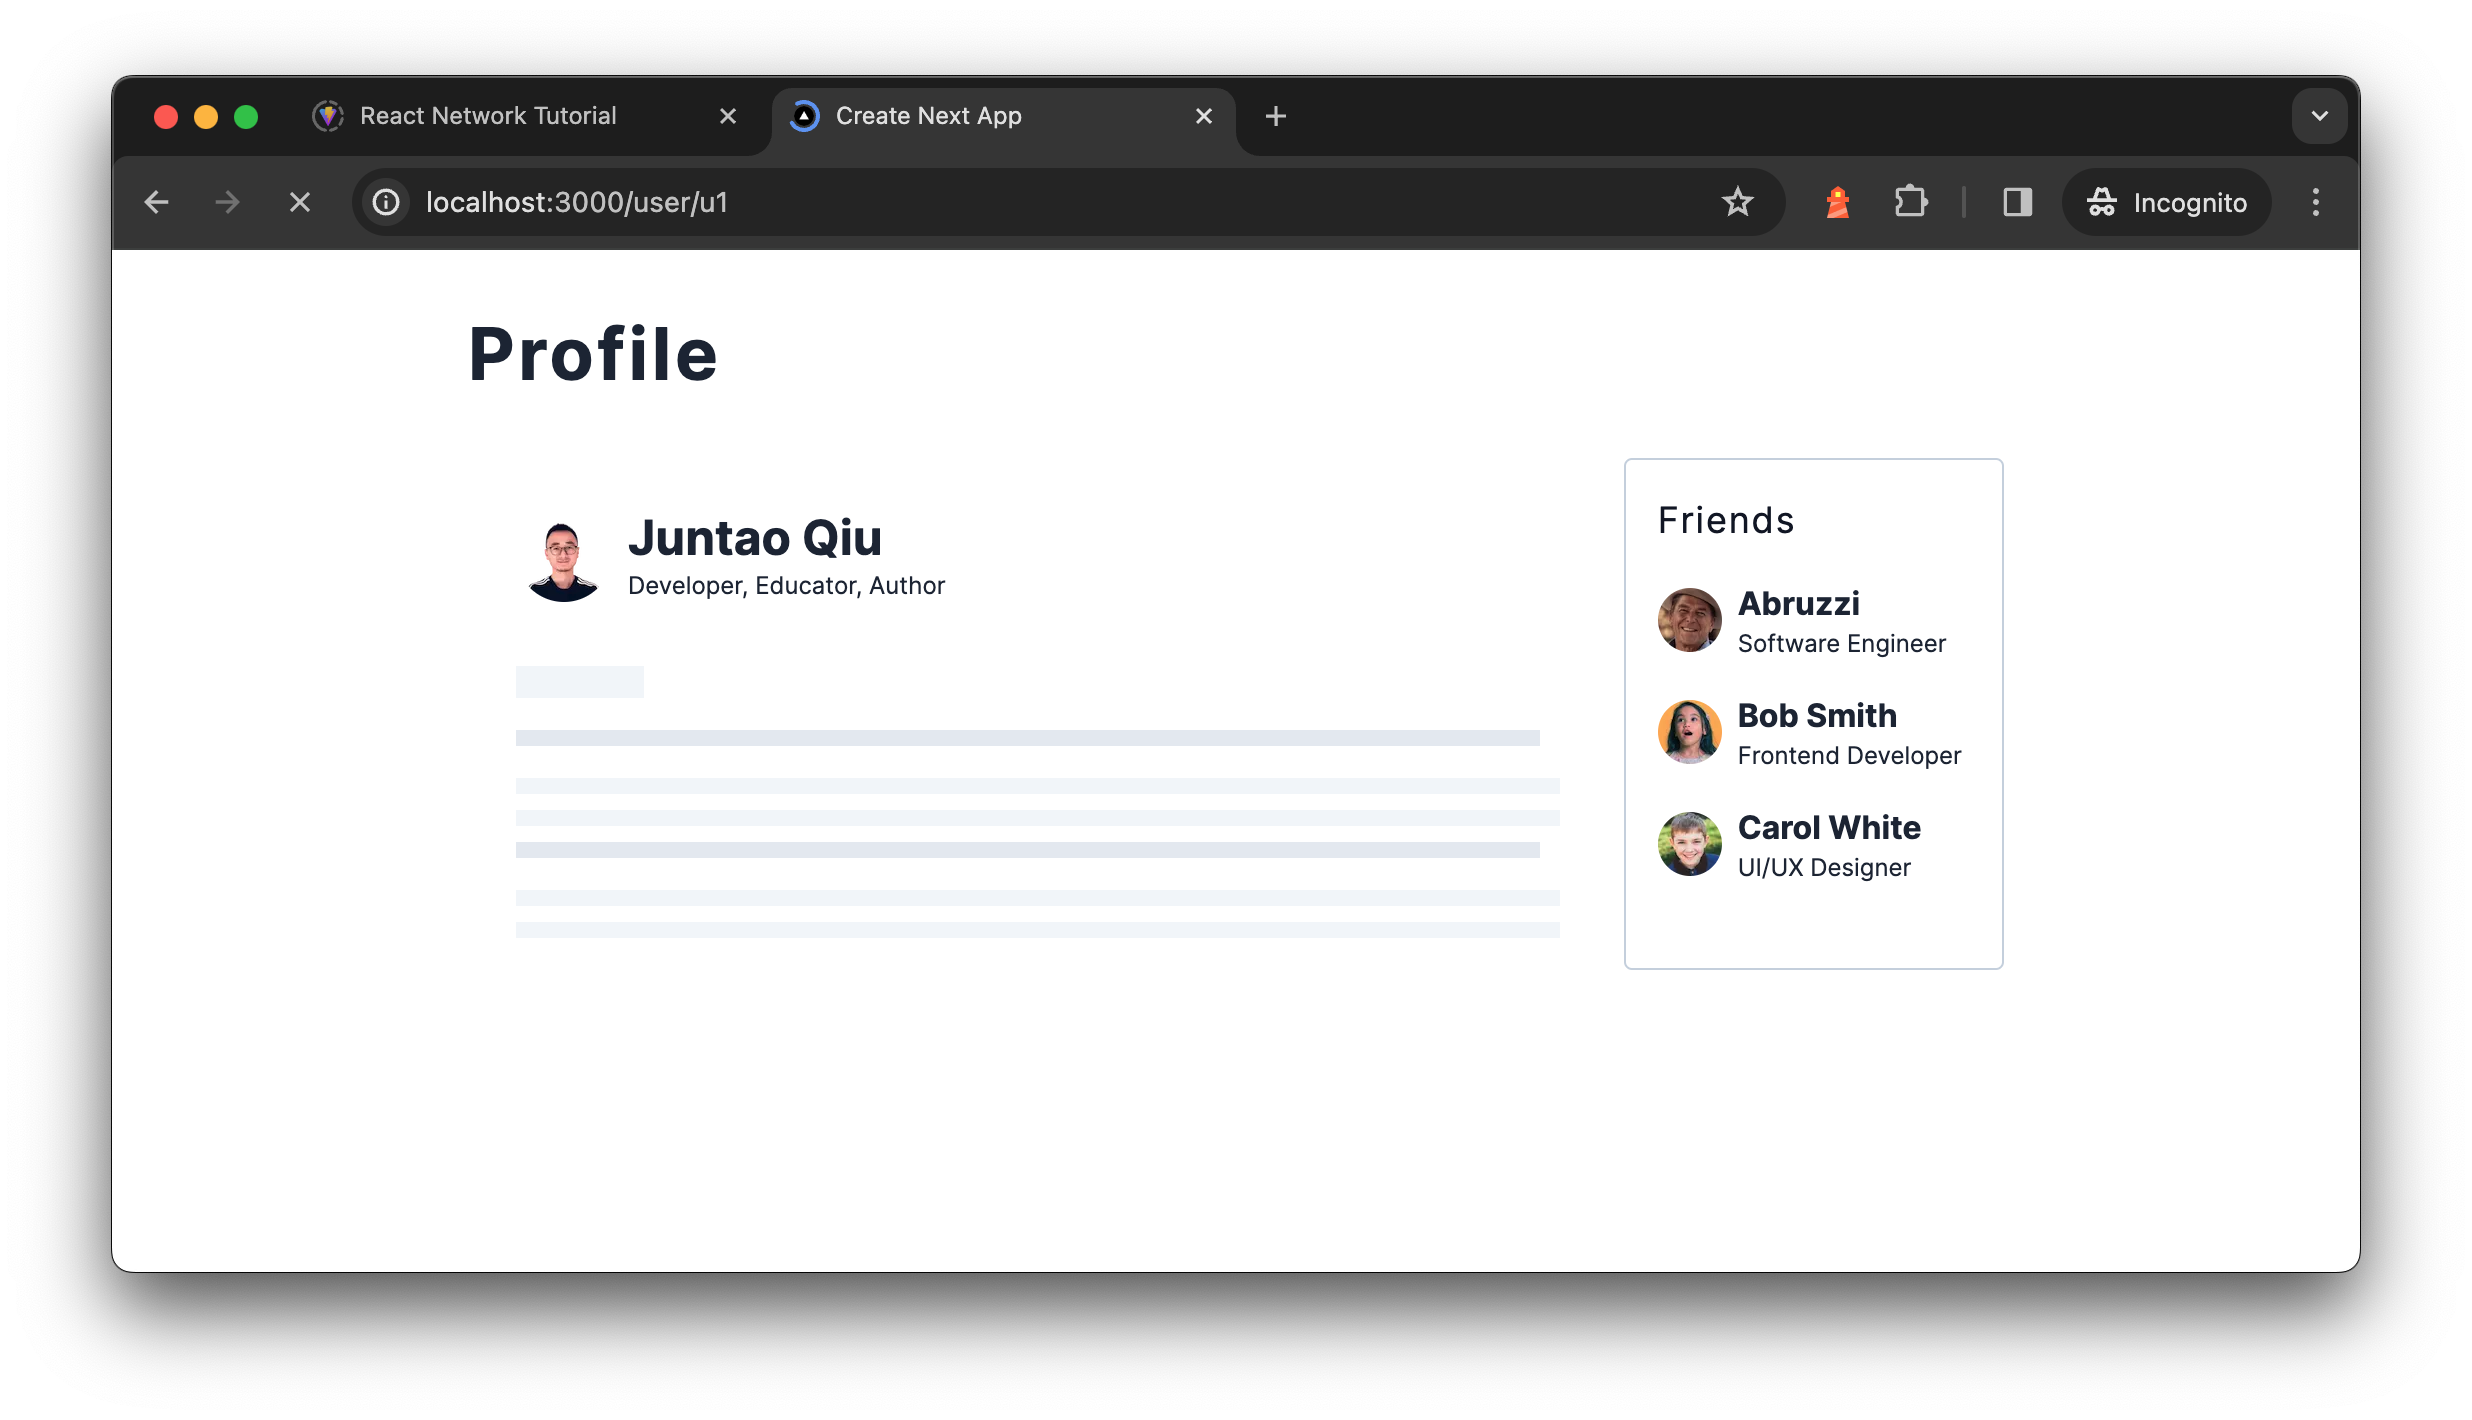Open Carol White's profile

(1829, 845)
